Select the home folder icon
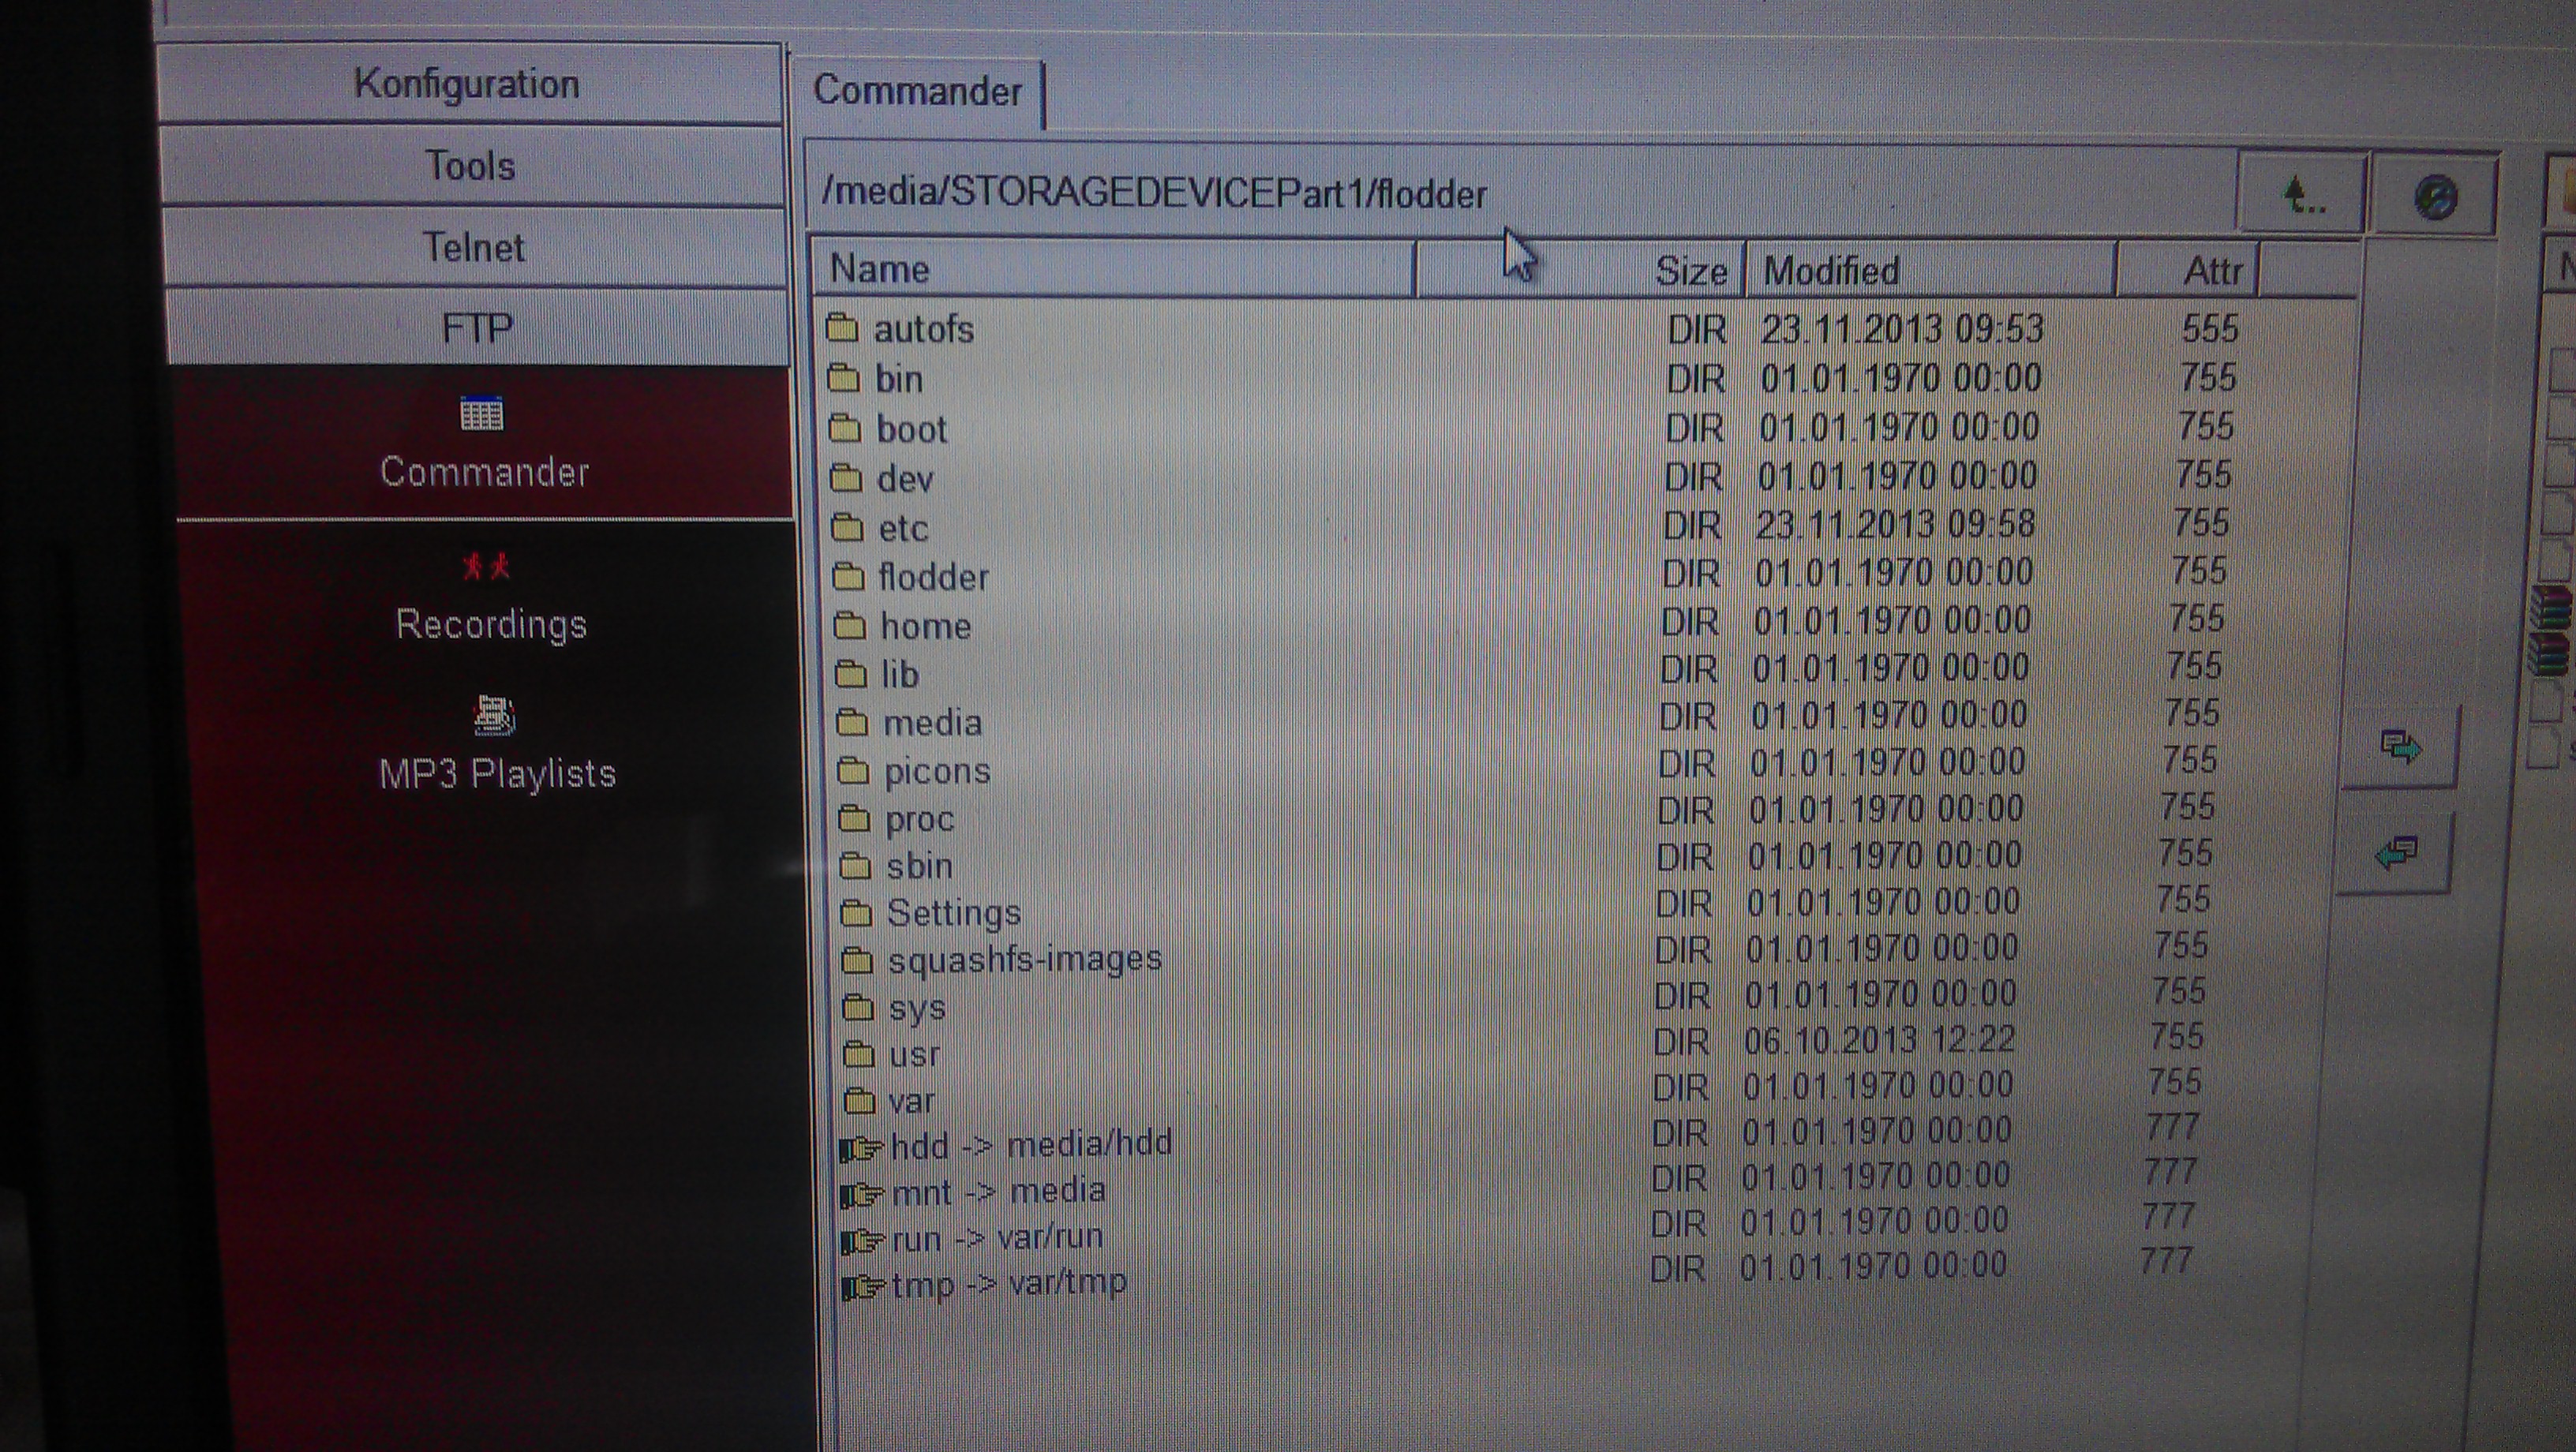Viewport: 2576px width, 1452px height. 850,625
